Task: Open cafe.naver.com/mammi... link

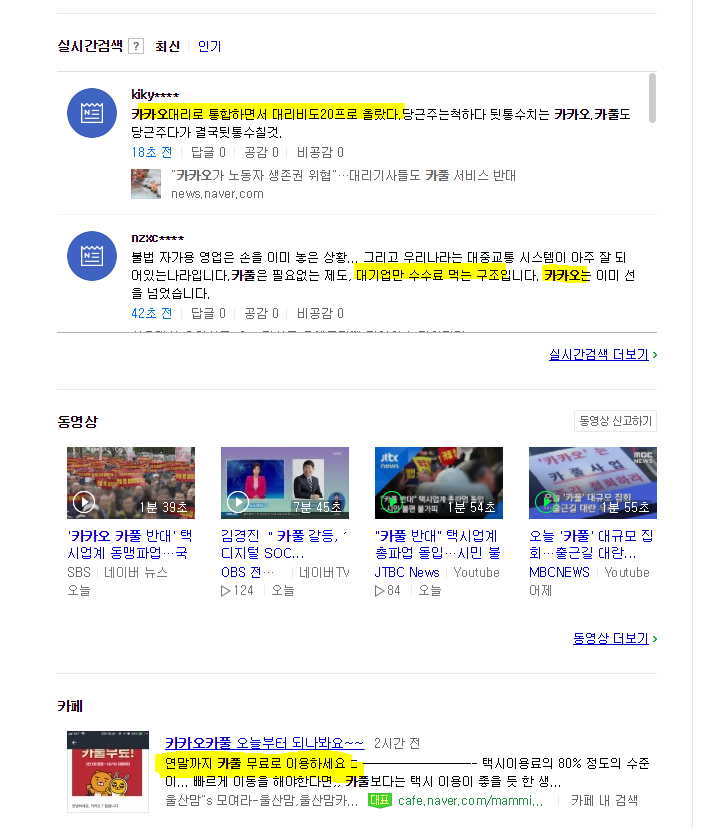Action: 471,801
